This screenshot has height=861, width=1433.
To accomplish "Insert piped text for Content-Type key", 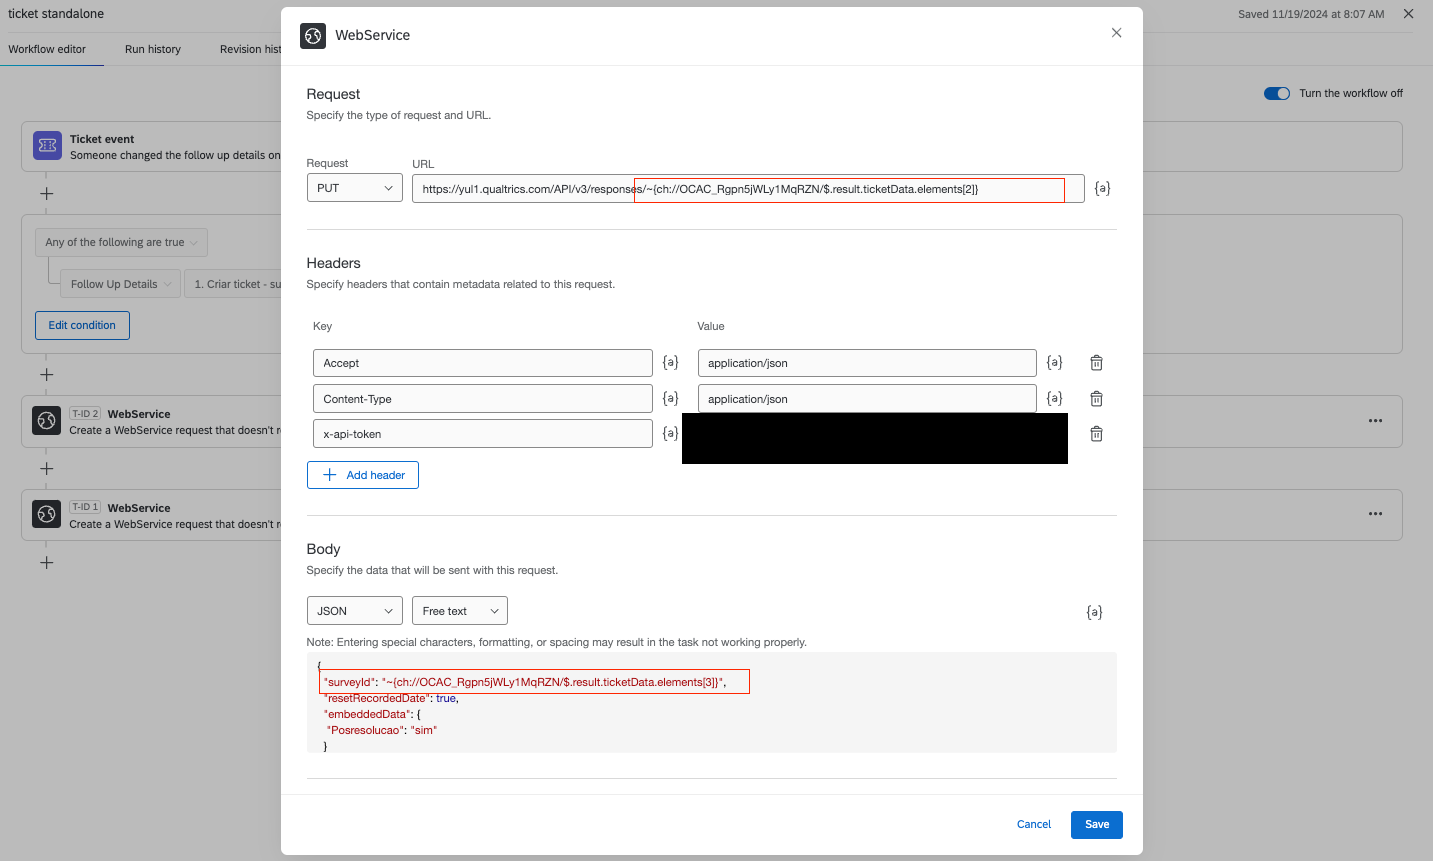I will tap(670, 398).
